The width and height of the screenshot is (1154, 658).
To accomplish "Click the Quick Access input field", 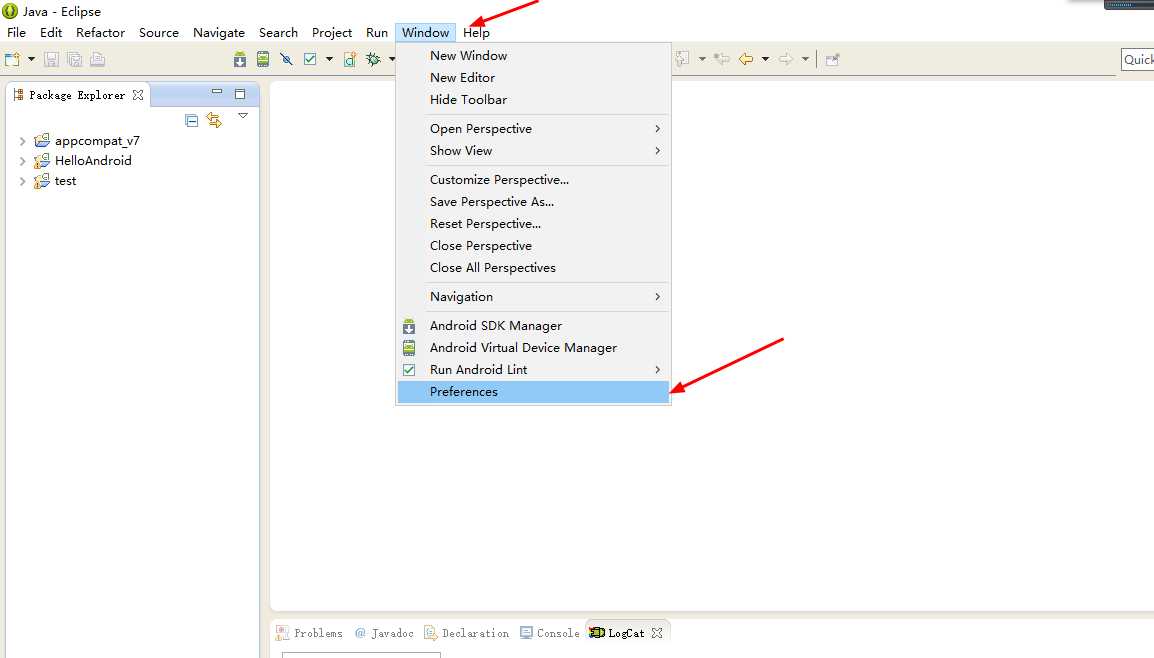I will click(1137, 60).
